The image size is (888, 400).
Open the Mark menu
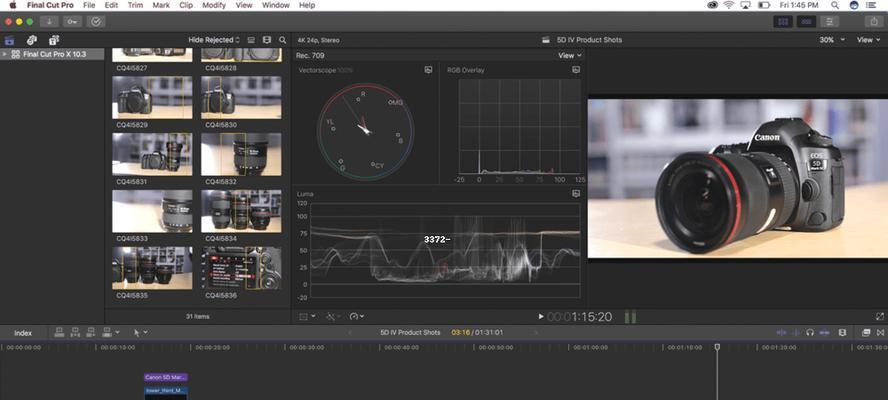161,5
